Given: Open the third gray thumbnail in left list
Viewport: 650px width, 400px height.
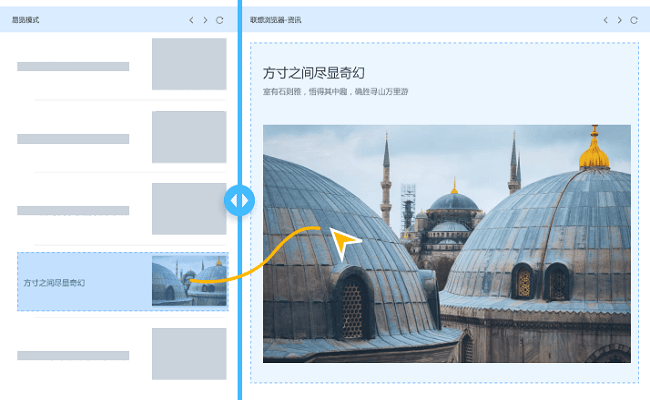Looking at the screenshot, I should pos(189,209).
